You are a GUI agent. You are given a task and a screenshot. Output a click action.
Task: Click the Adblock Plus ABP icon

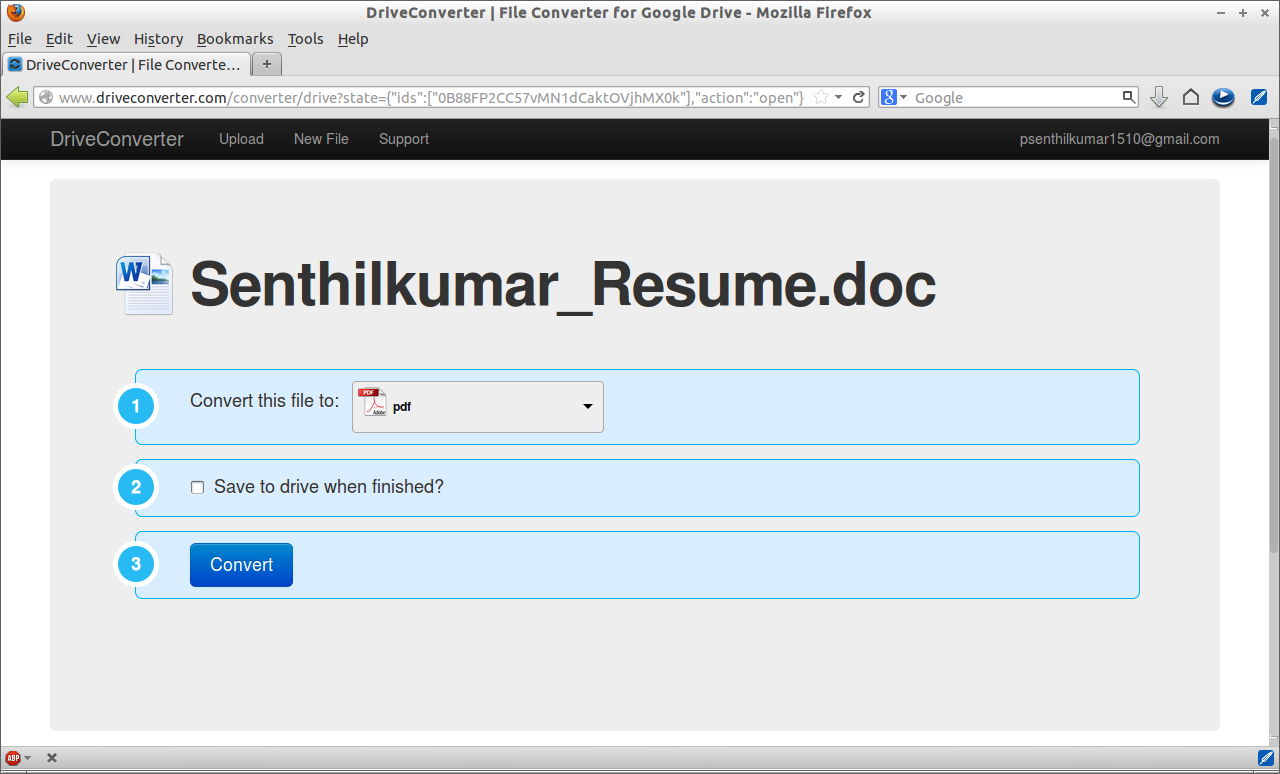pos(13,758)
